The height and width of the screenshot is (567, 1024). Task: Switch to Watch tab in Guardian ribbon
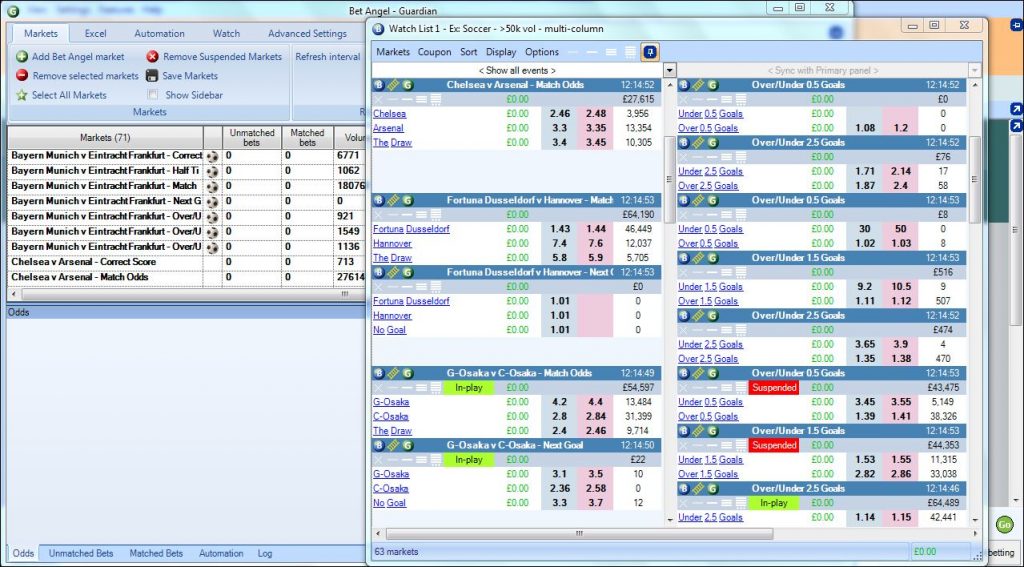226,33
